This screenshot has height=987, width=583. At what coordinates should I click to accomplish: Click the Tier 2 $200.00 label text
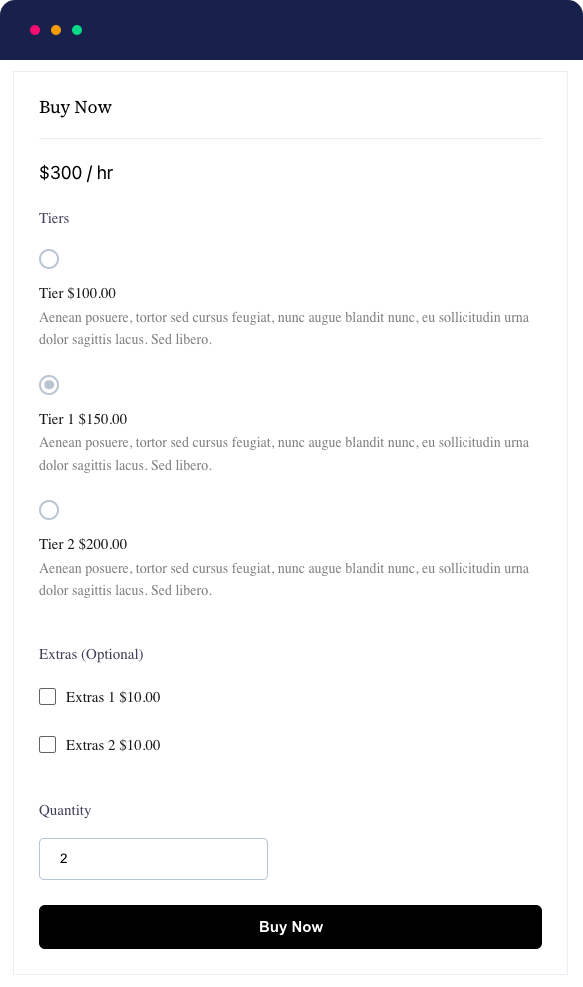(x=83, y=544)
